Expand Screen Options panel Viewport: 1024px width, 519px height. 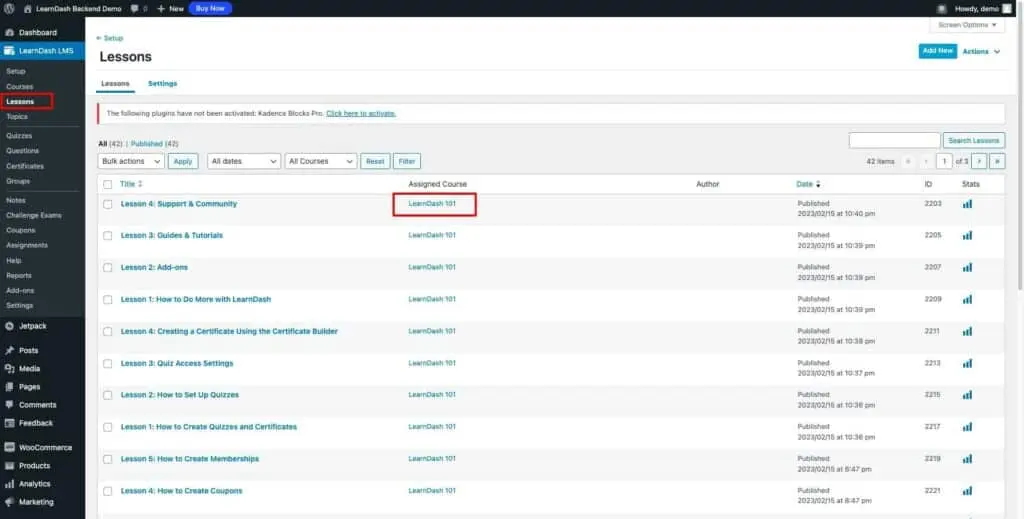tap(967, 25)
